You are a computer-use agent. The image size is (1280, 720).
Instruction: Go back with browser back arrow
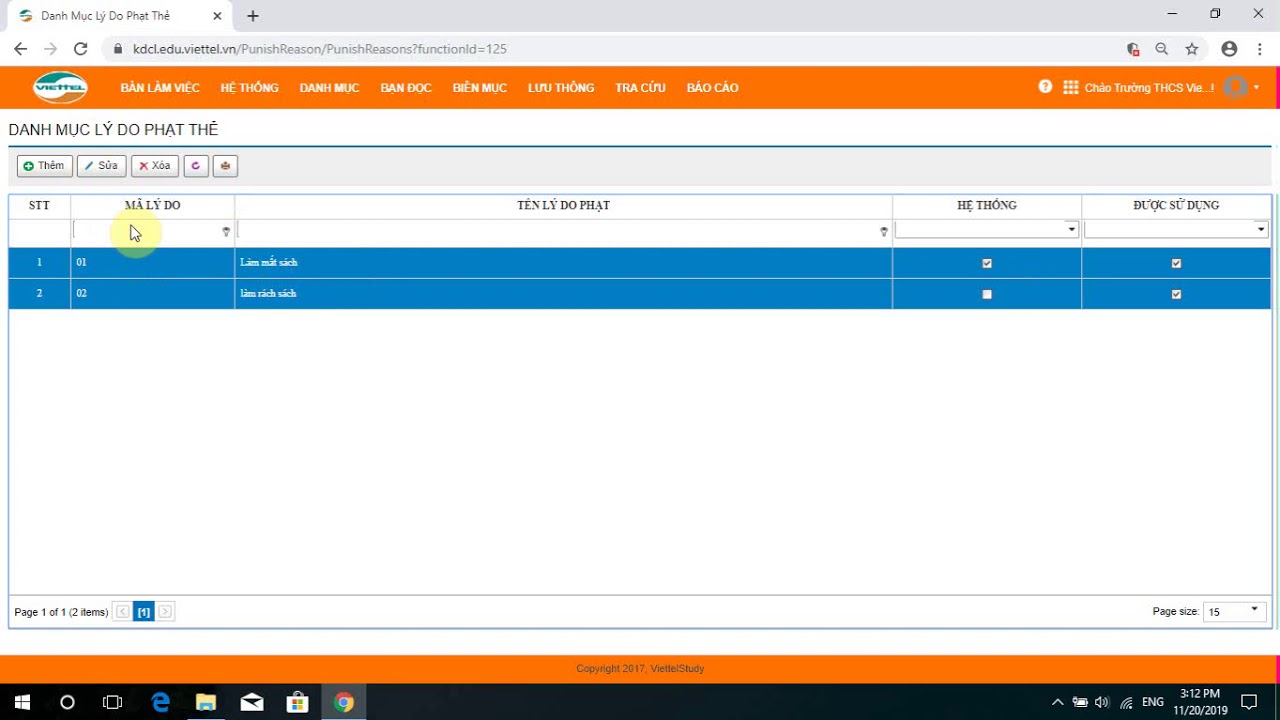point(20,48)
